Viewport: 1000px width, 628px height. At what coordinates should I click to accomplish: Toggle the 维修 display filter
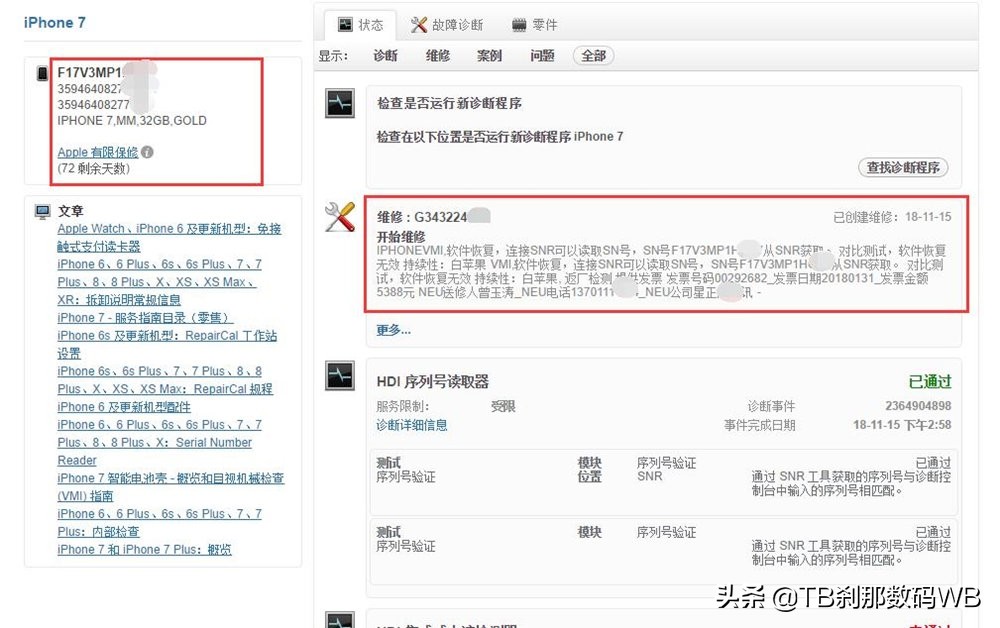pos(438,56)
